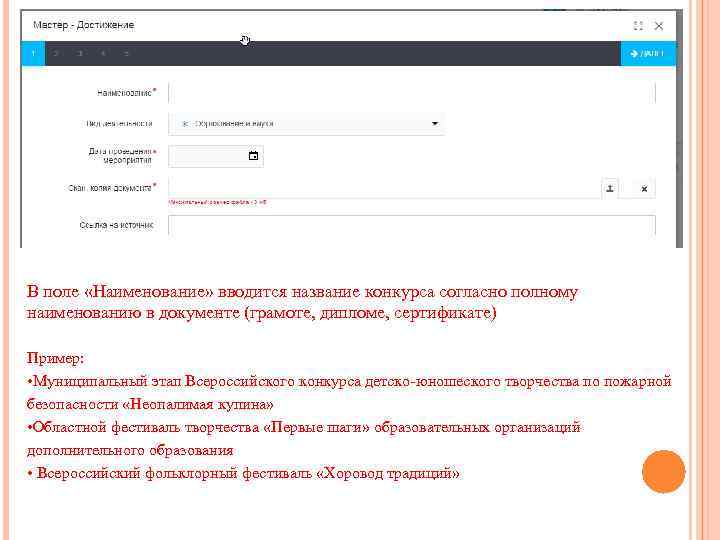Image resolution: width=720 pixels, height=540 pixels.
Task: Click the Ссылка на источник label
Action: point(116,225)
